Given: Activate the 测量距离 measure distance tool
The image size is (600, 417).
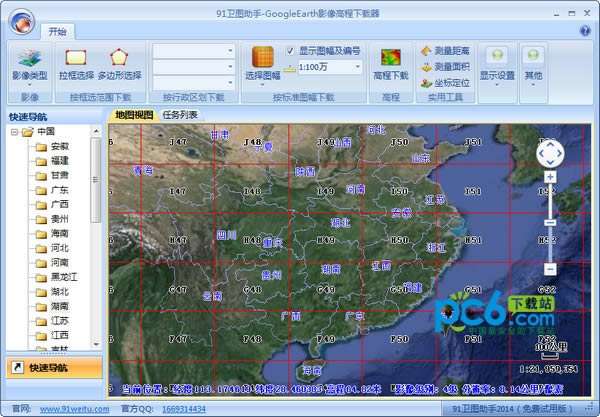Looking at the screenshot, I should 446,50.
